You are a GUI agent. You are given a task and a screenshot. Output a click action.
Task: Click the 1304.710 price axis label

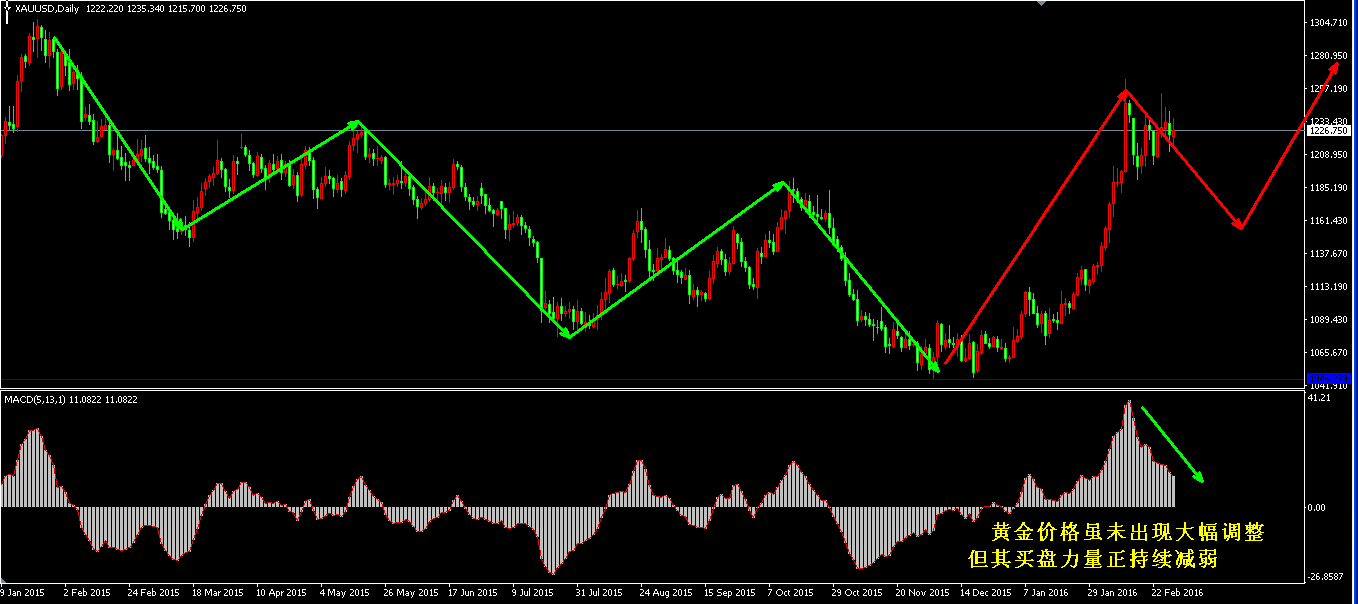tap(1330, 23)
